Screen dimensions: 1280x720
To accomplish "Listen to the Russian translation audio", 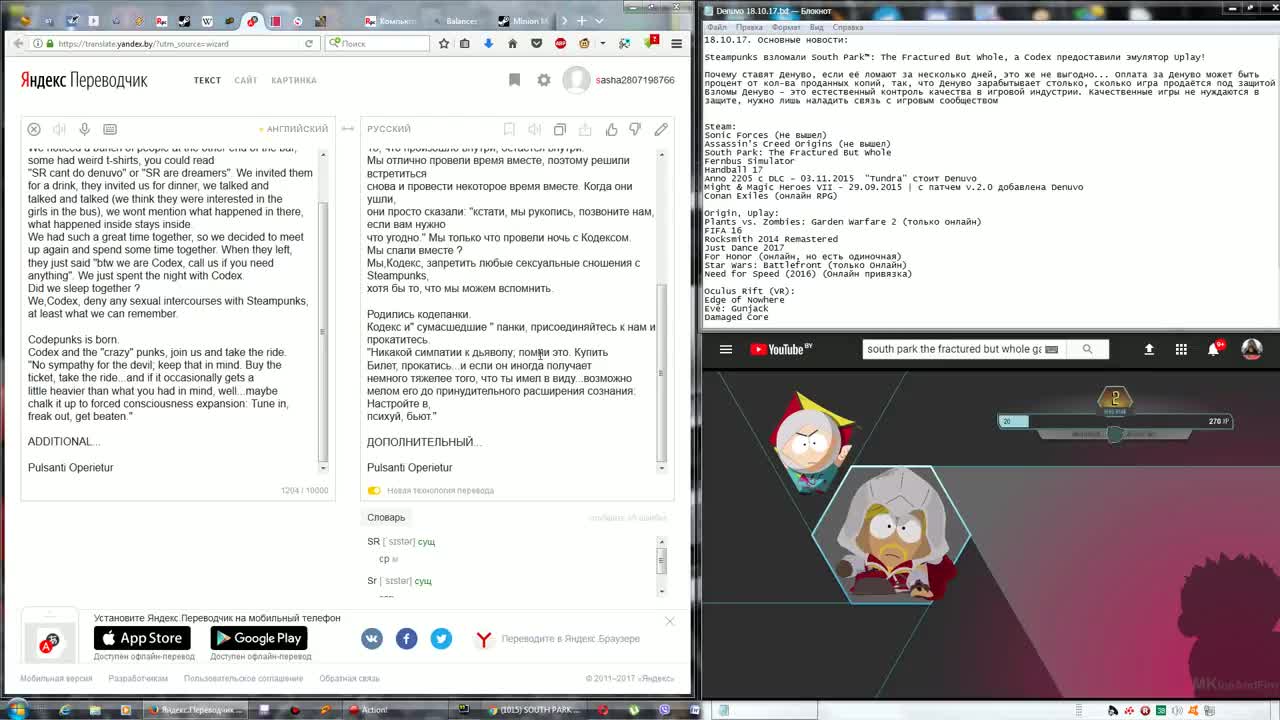I will 534,129.
